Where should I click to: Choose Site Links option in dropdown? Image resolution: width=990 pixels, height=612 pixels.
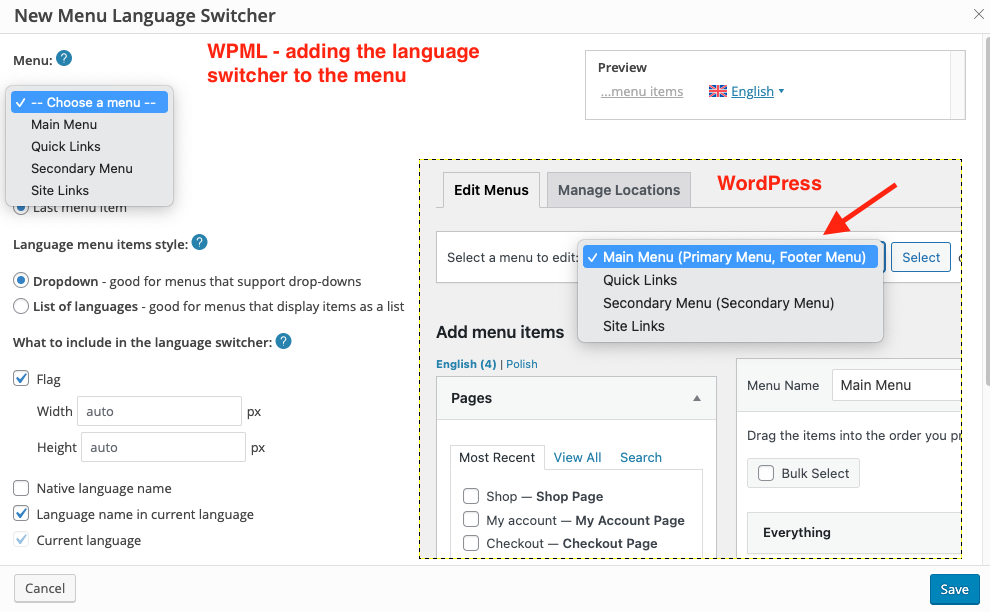click(60, 190)
